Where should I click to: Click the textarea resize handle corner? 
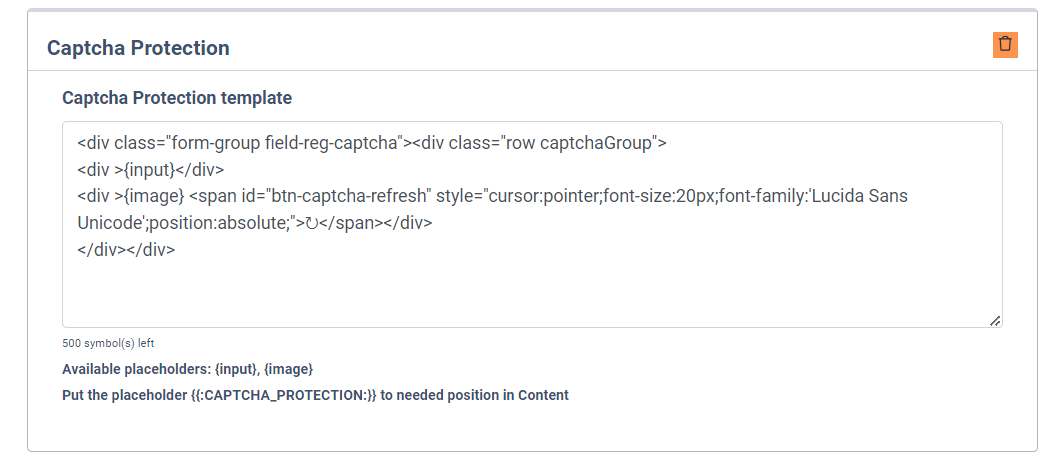(x=994, y=320)
